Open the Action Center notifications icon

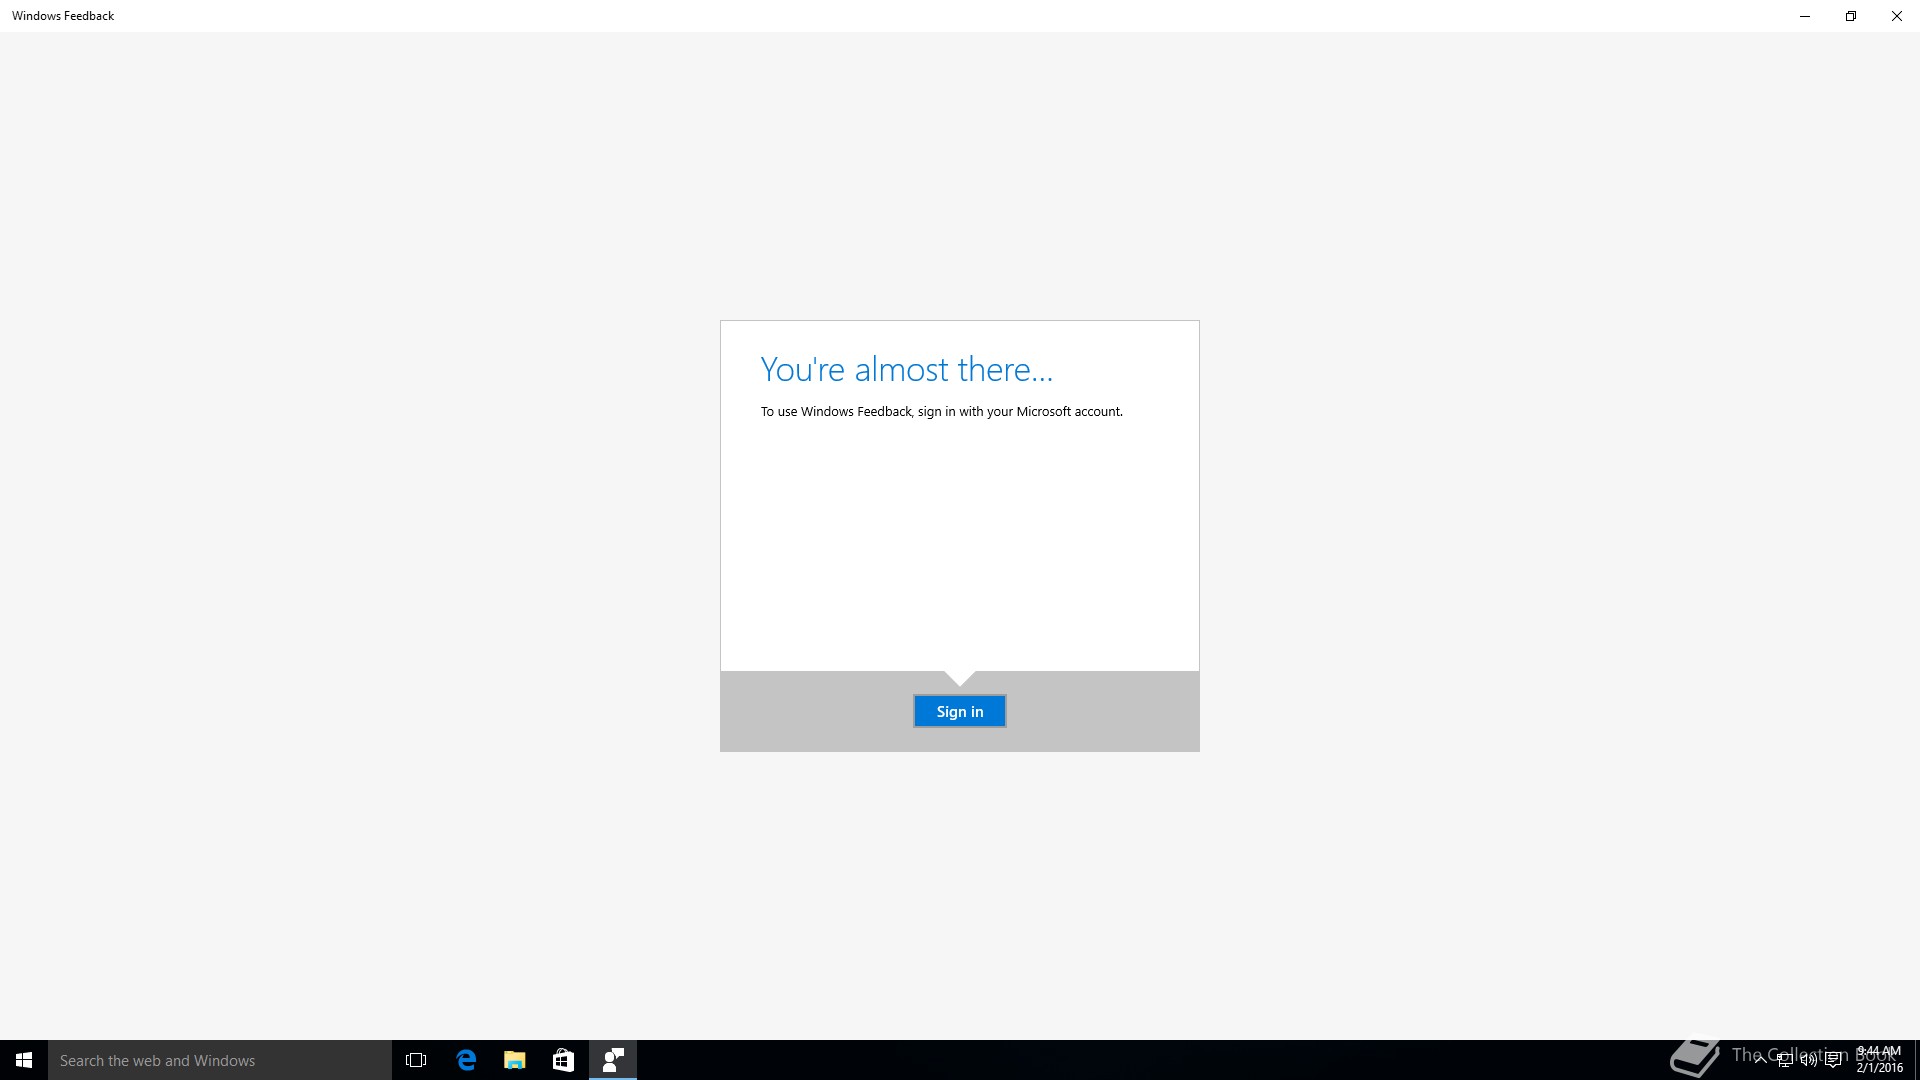[1834, 1060]
